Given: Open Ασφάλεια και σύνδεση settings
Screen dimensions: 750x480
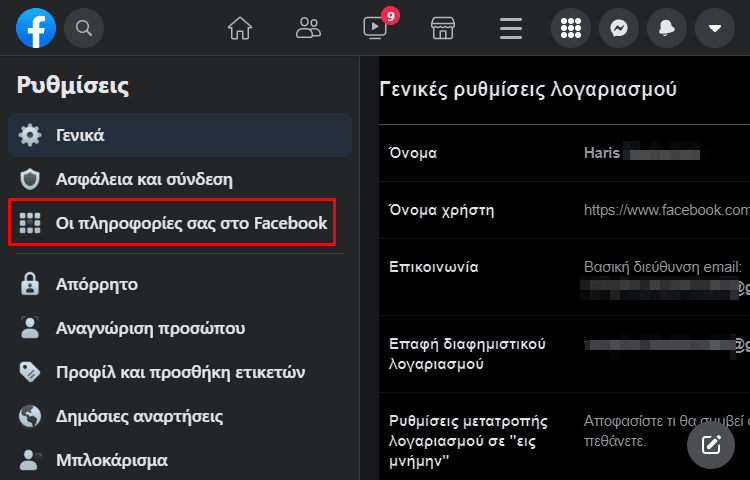Looking at the screenshot, I should click(180, 179).
